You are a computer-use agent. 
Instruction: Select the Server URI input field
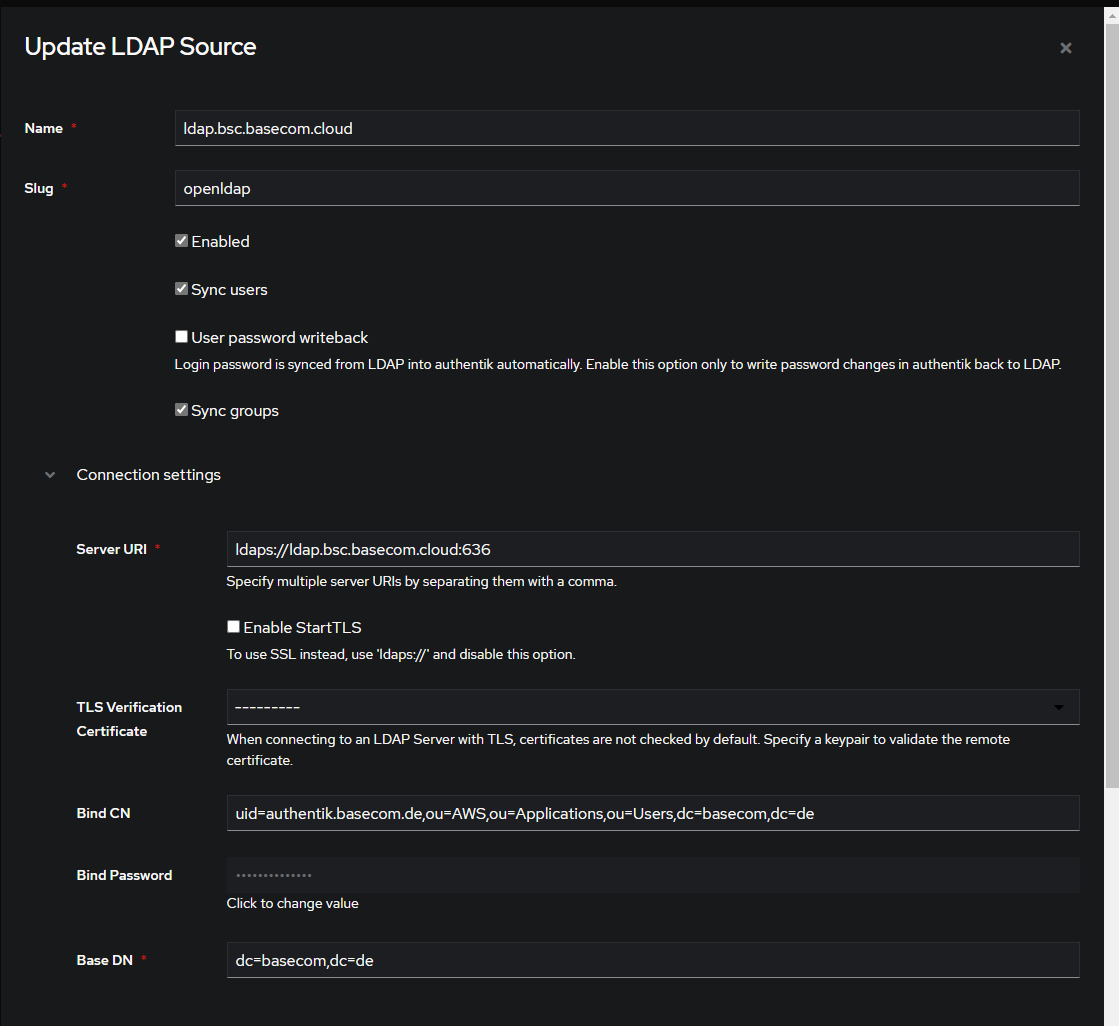pos(652,548)
